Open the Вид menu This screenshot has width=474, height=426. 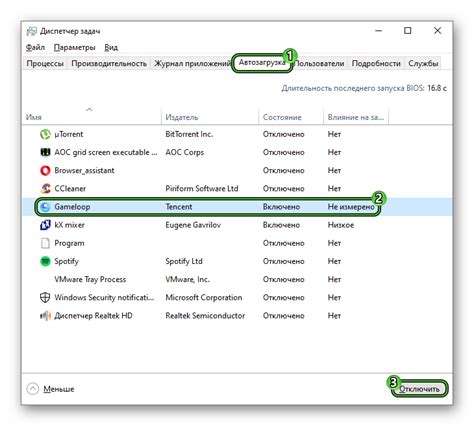(x=111, y=47)
